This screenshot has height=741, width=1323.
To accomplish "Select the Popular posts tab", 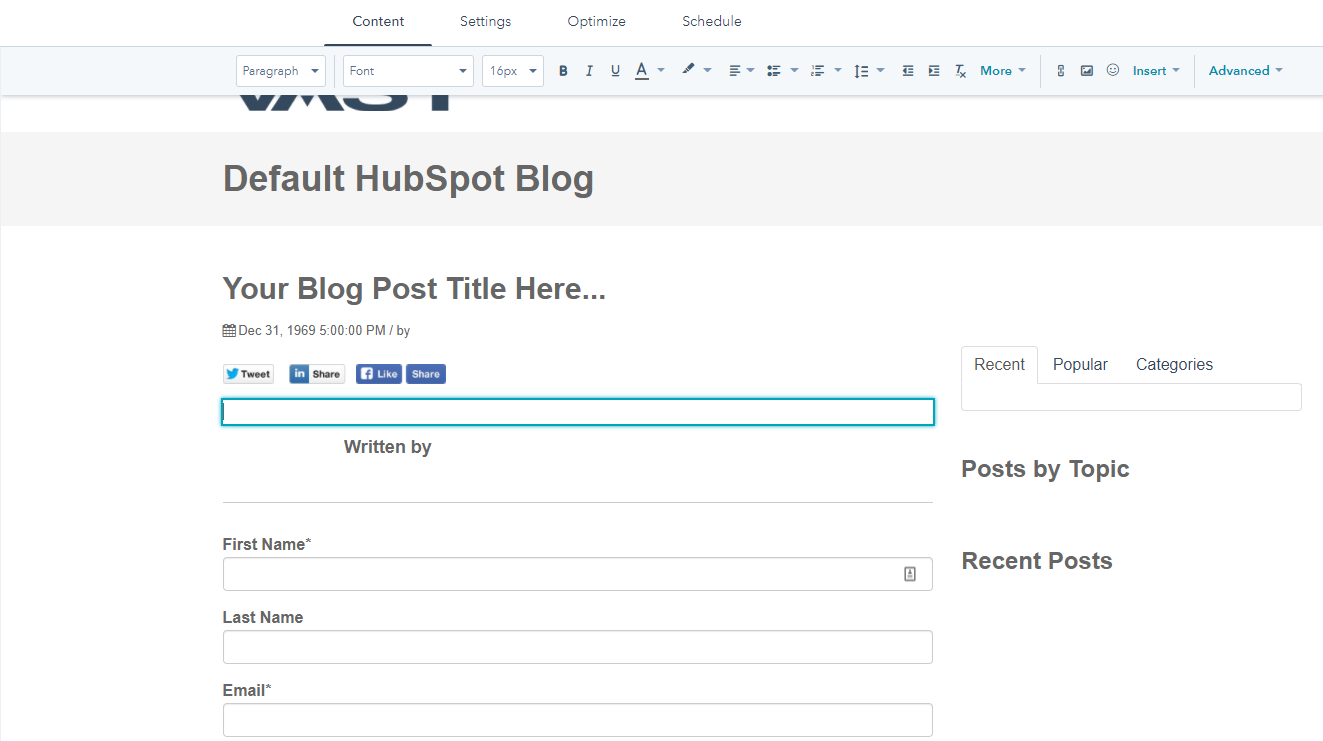I will 1080,365.
